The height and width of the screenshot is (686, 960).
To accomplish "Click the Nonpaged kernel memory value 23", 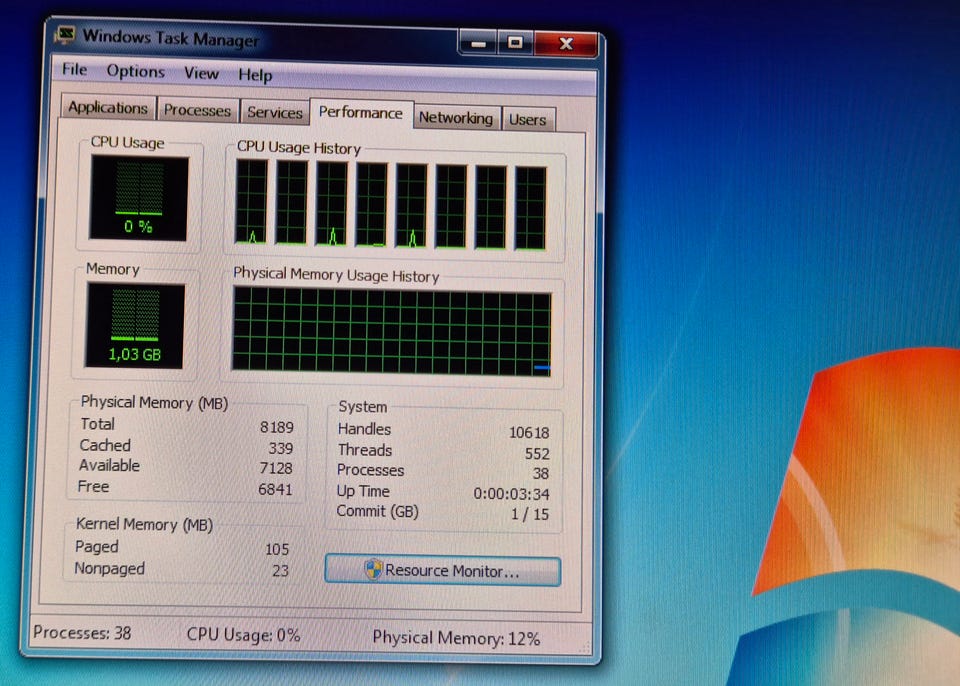I will click(x=280, y=570).
